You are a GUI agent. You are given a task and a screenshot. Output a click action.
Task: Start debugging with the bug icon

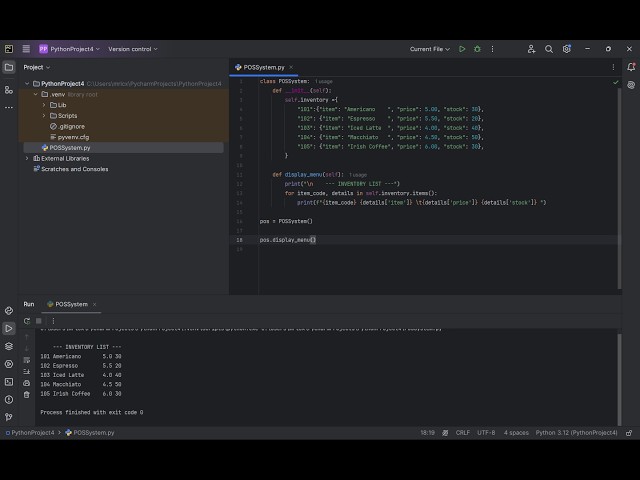477,49
